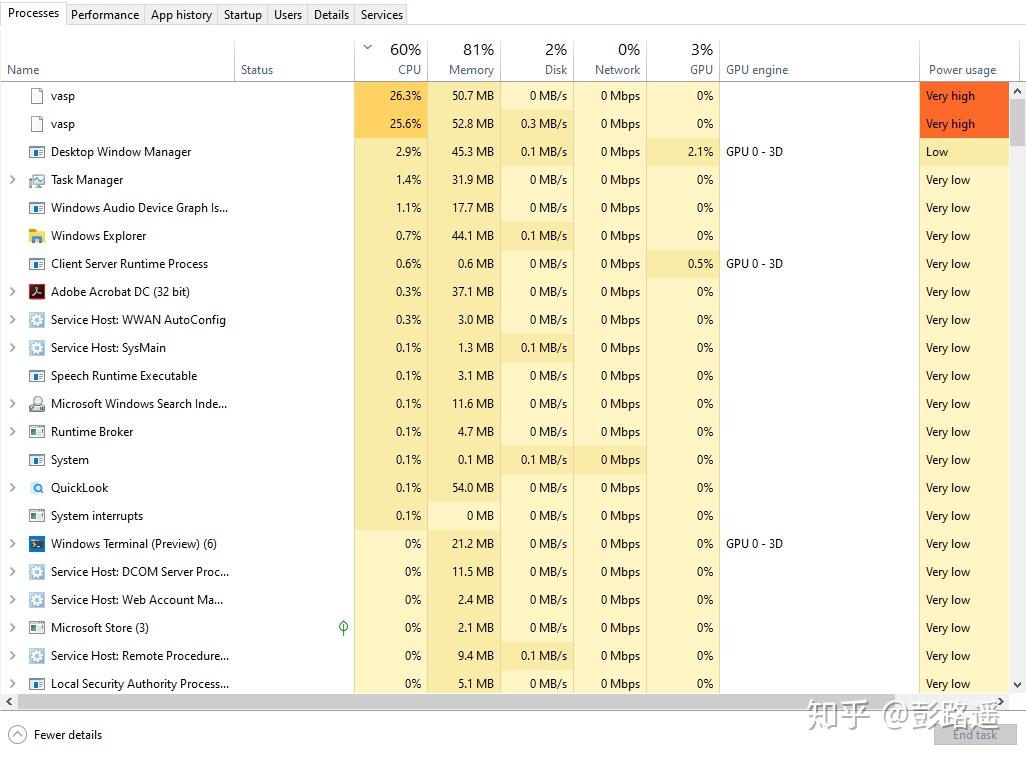This screenshot has width=1026, height=759.
Task: Select the QuickLook magnifier icon
Action: click(x=37, y=487)
